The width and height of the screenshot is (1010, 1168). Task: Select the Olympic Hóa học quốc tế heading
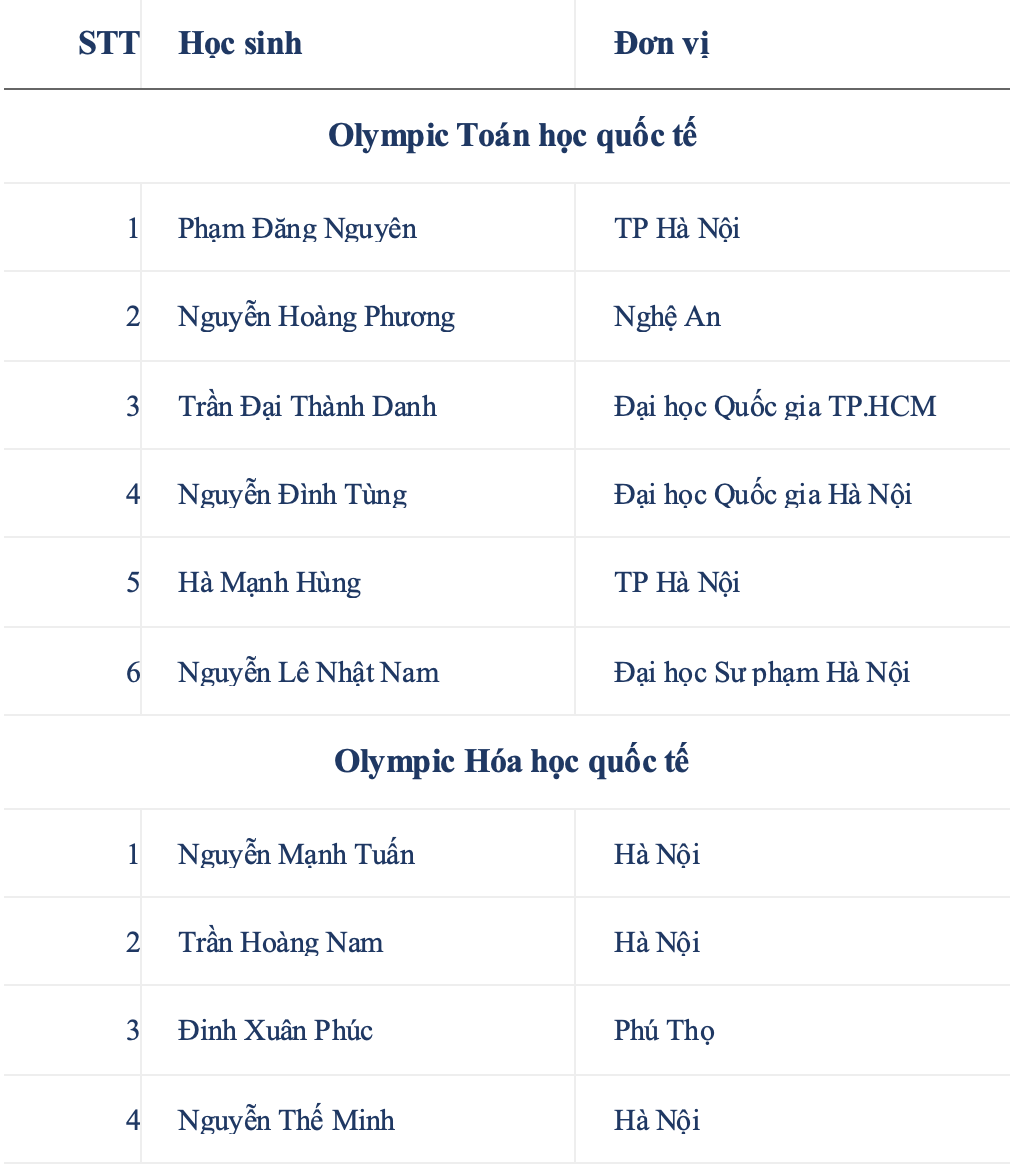point(512,761)
